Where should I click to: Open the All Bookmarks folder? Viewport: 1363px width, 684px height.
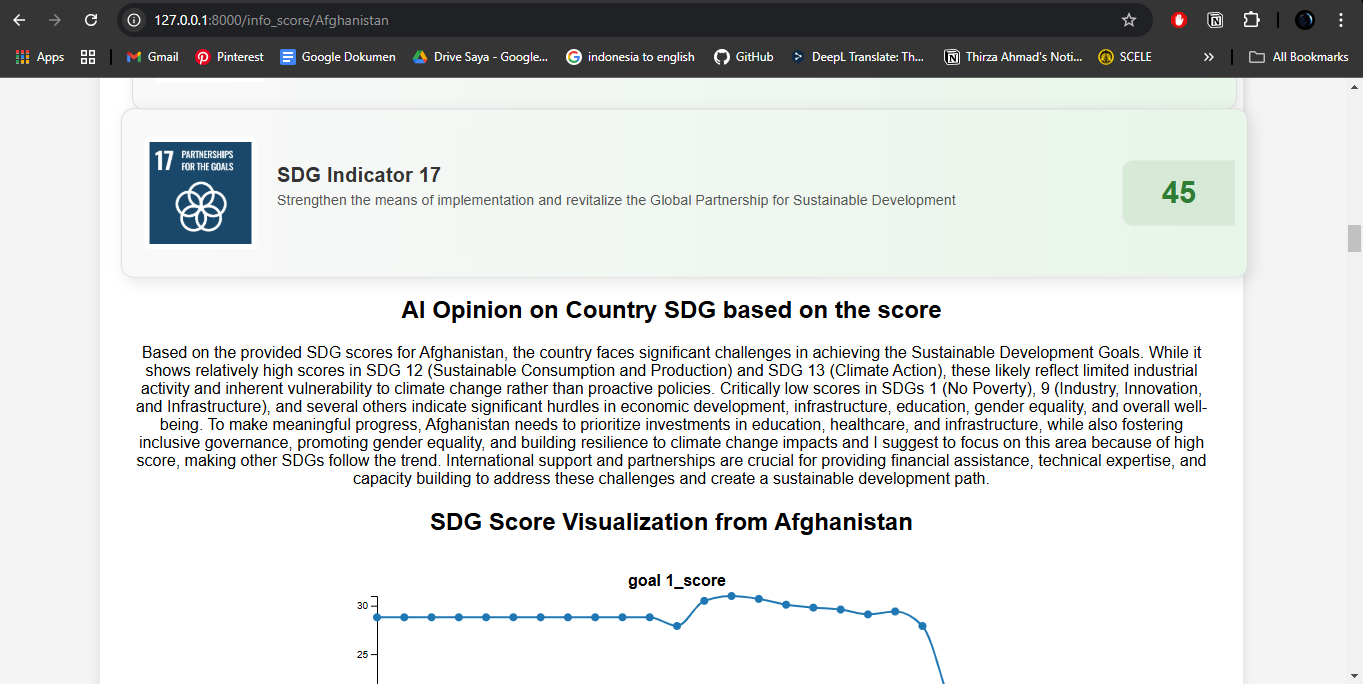point(1298,57)
